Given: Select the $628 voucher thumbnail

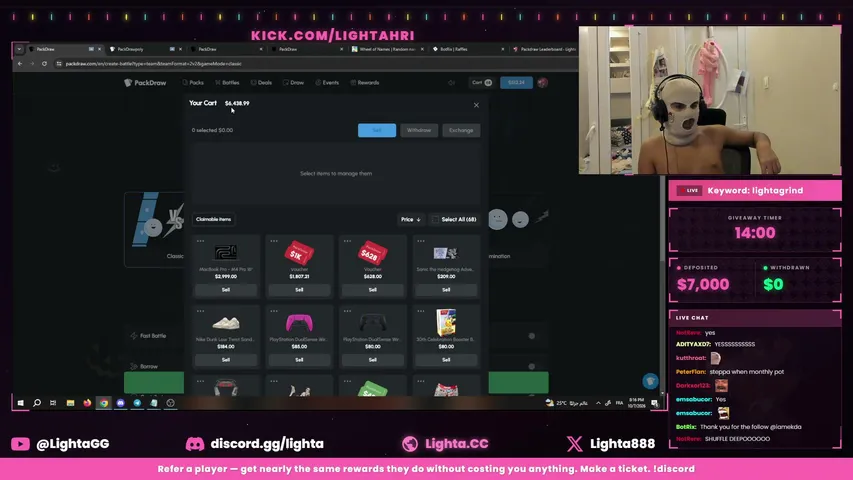Looking at the screenshot, I should click(373, 253).
